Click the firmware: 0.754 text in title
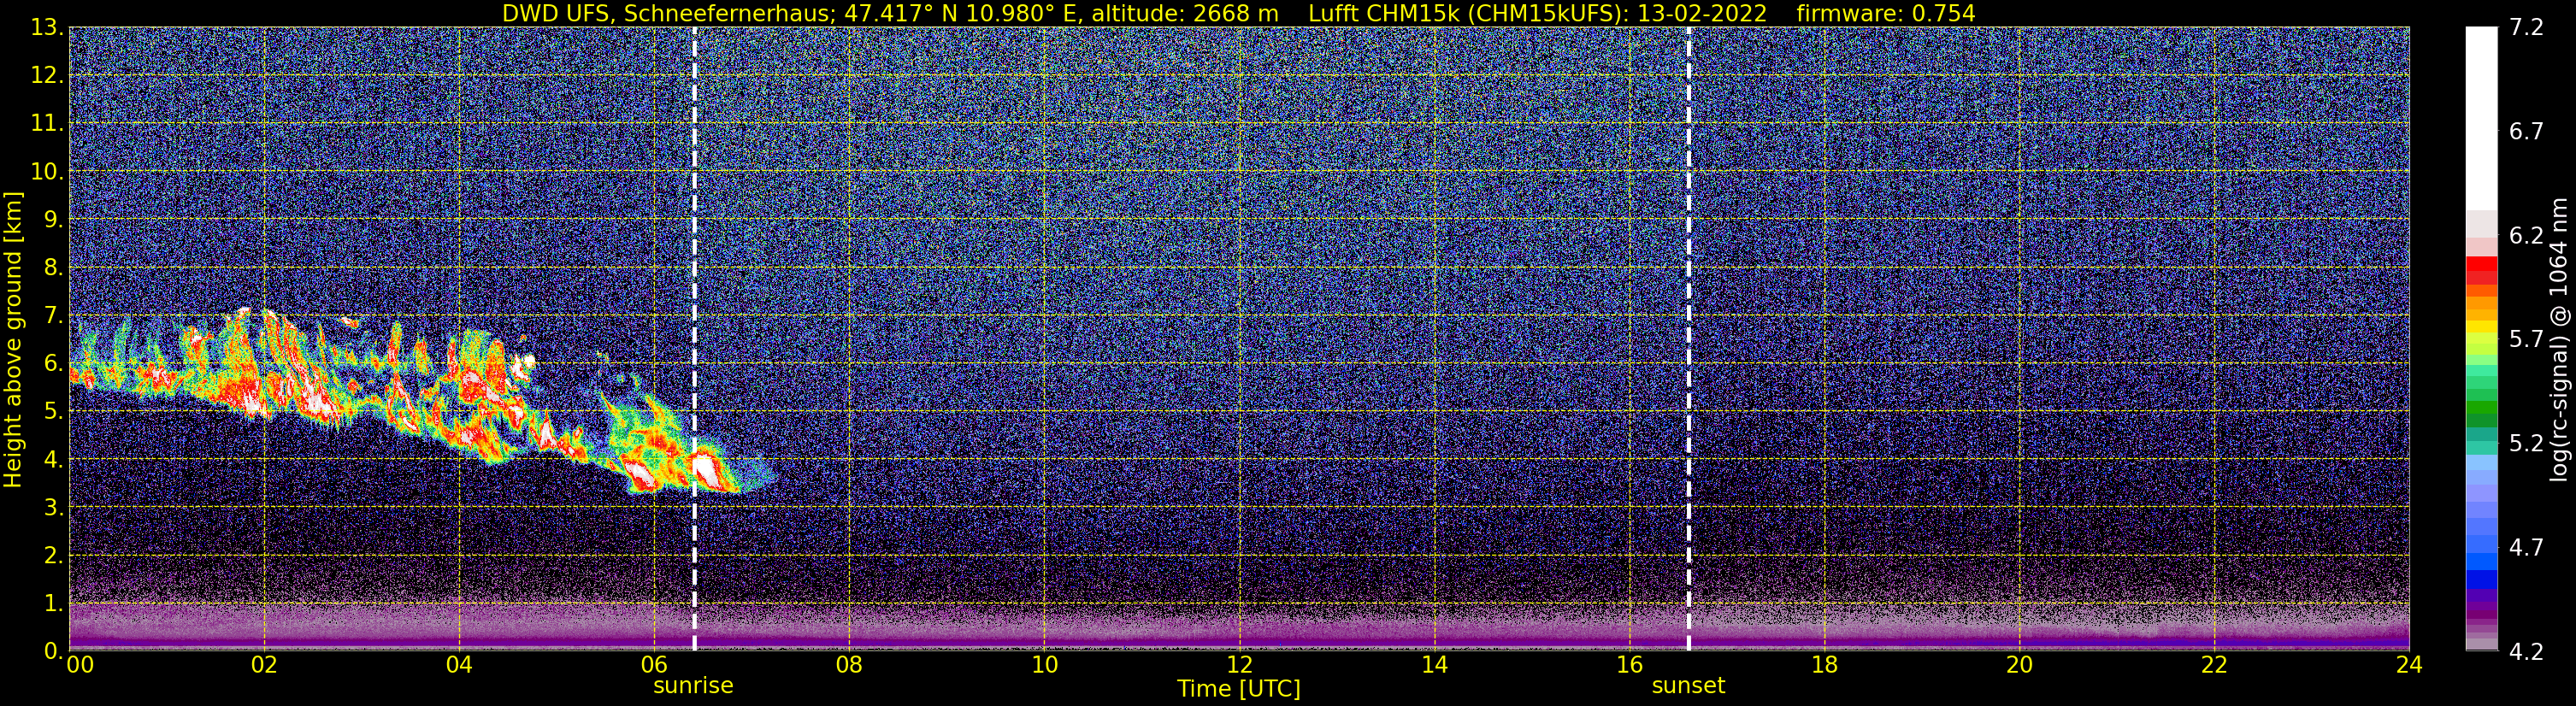This screenshot has width=2576, height=706. coord(1886,13)
